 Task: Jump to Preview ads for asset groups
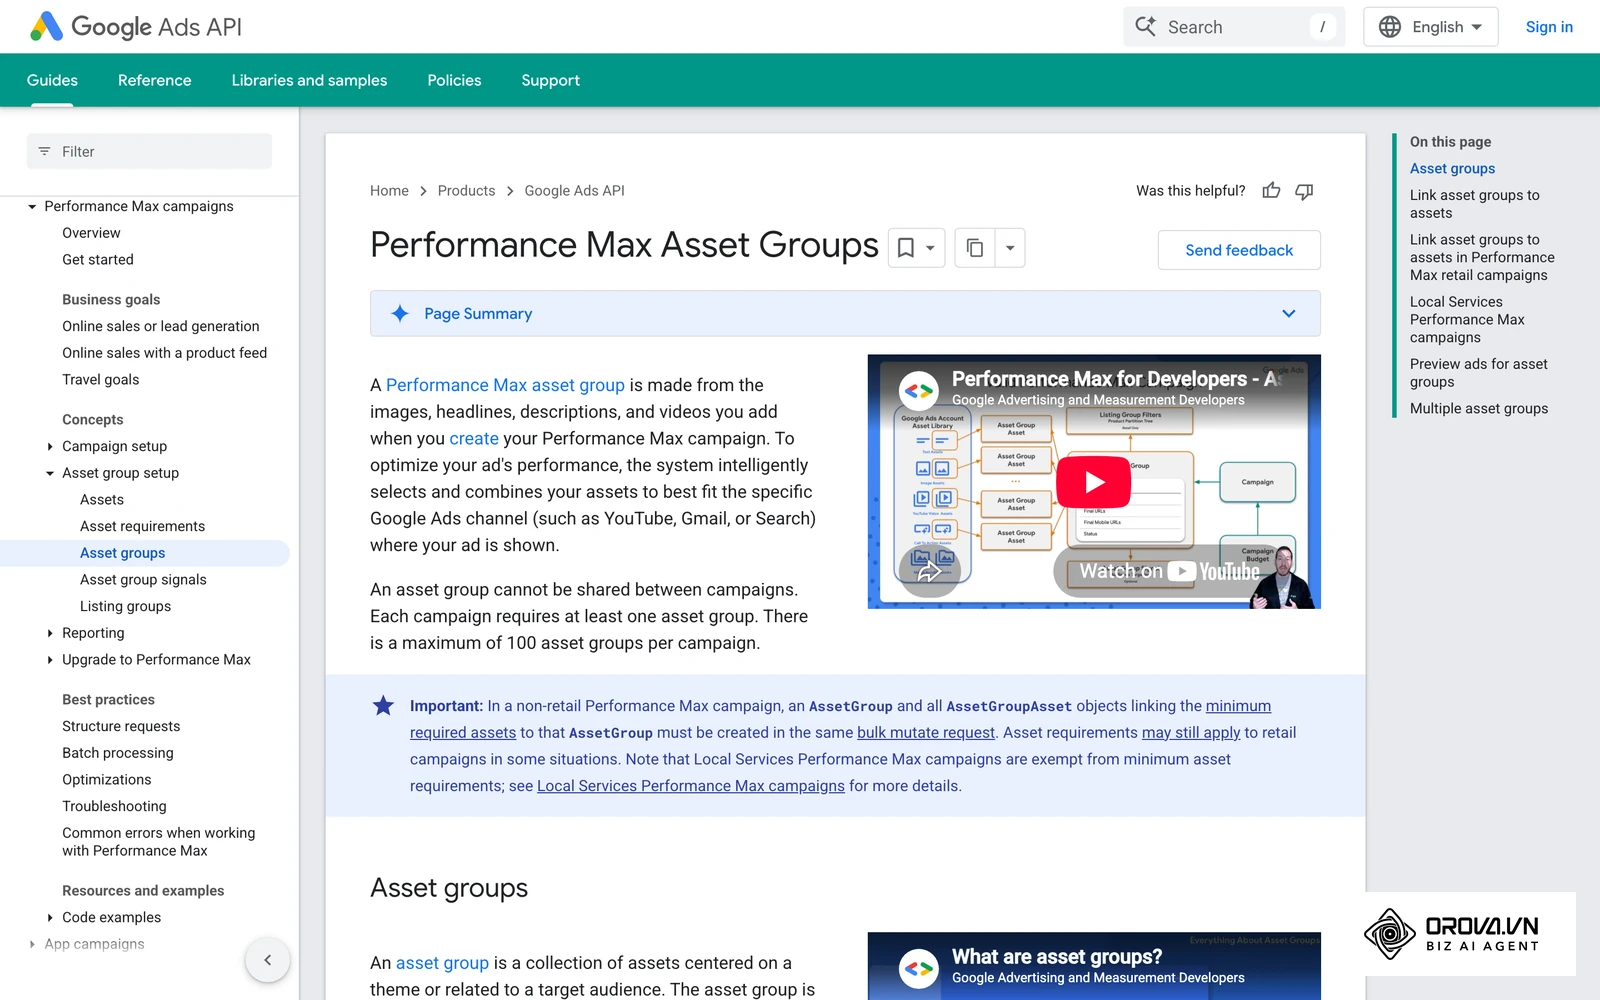[x=1479, y=373]
